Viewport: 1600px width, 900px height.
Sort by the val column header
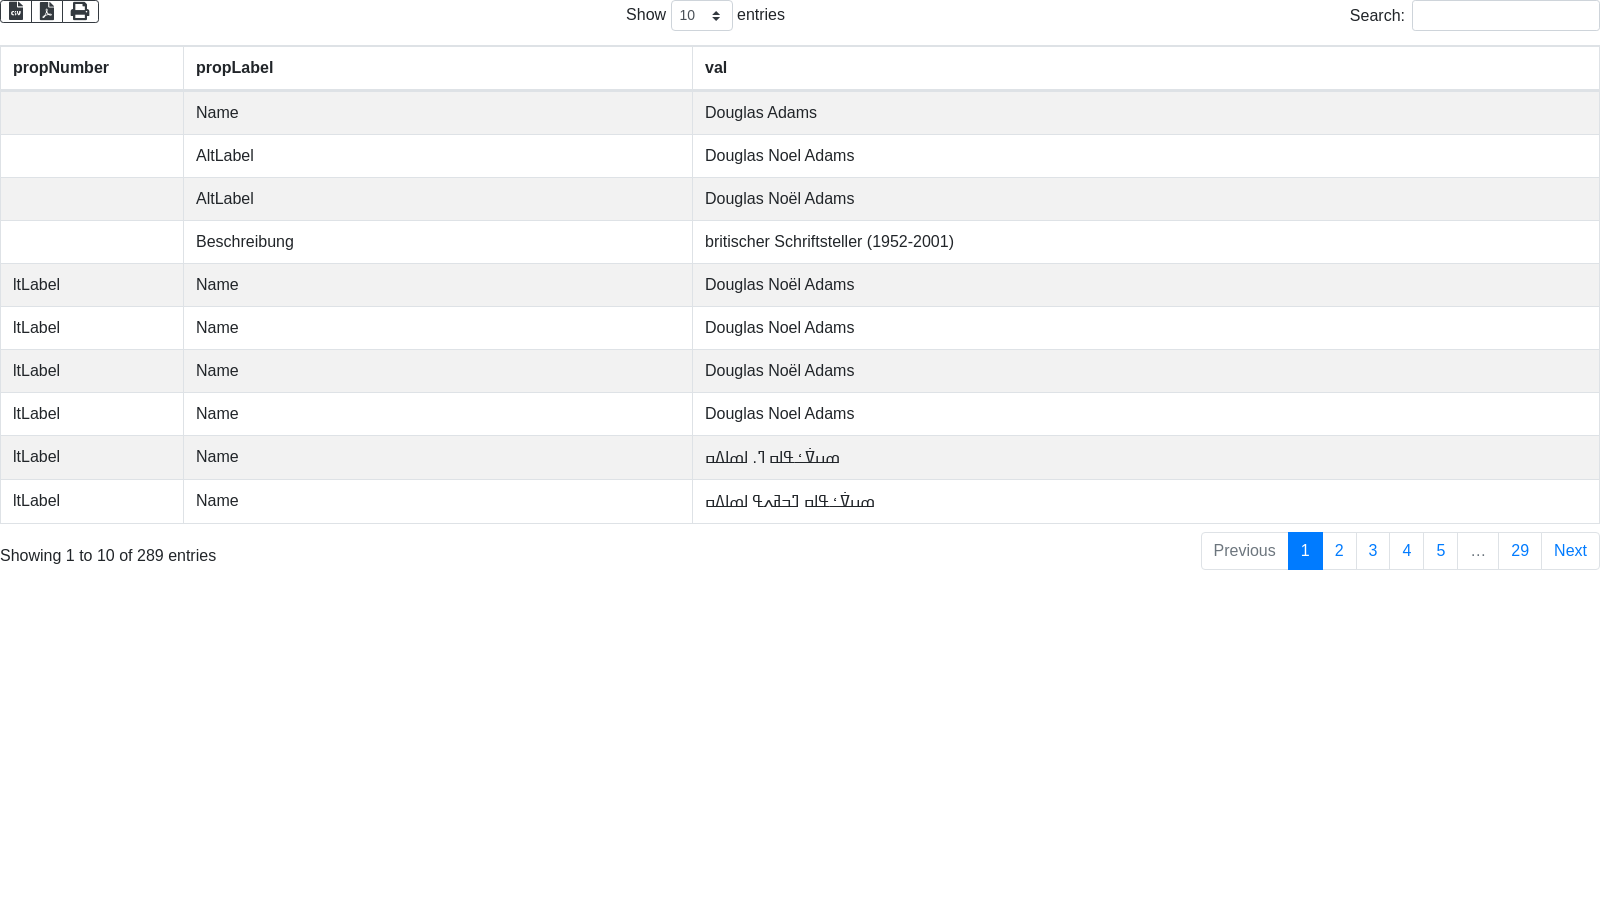(x=716, y=68)
